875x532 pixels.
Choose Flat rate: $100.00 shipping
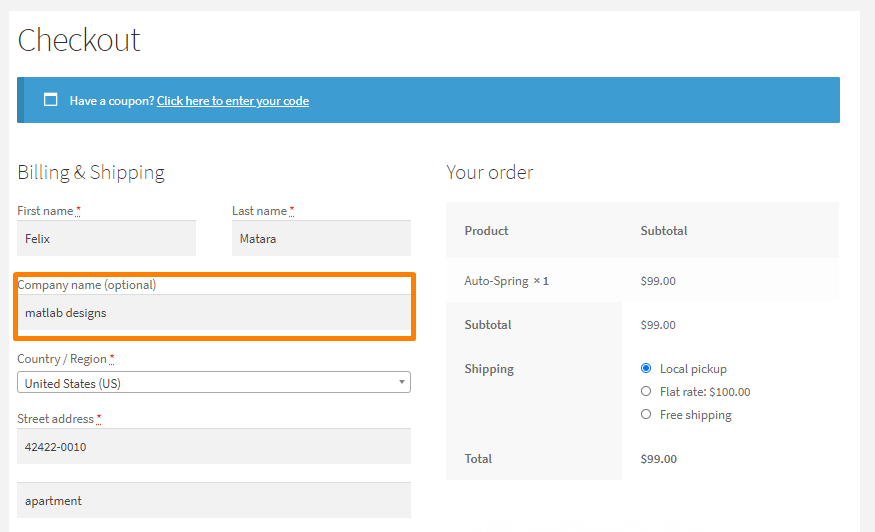[646, 391]
